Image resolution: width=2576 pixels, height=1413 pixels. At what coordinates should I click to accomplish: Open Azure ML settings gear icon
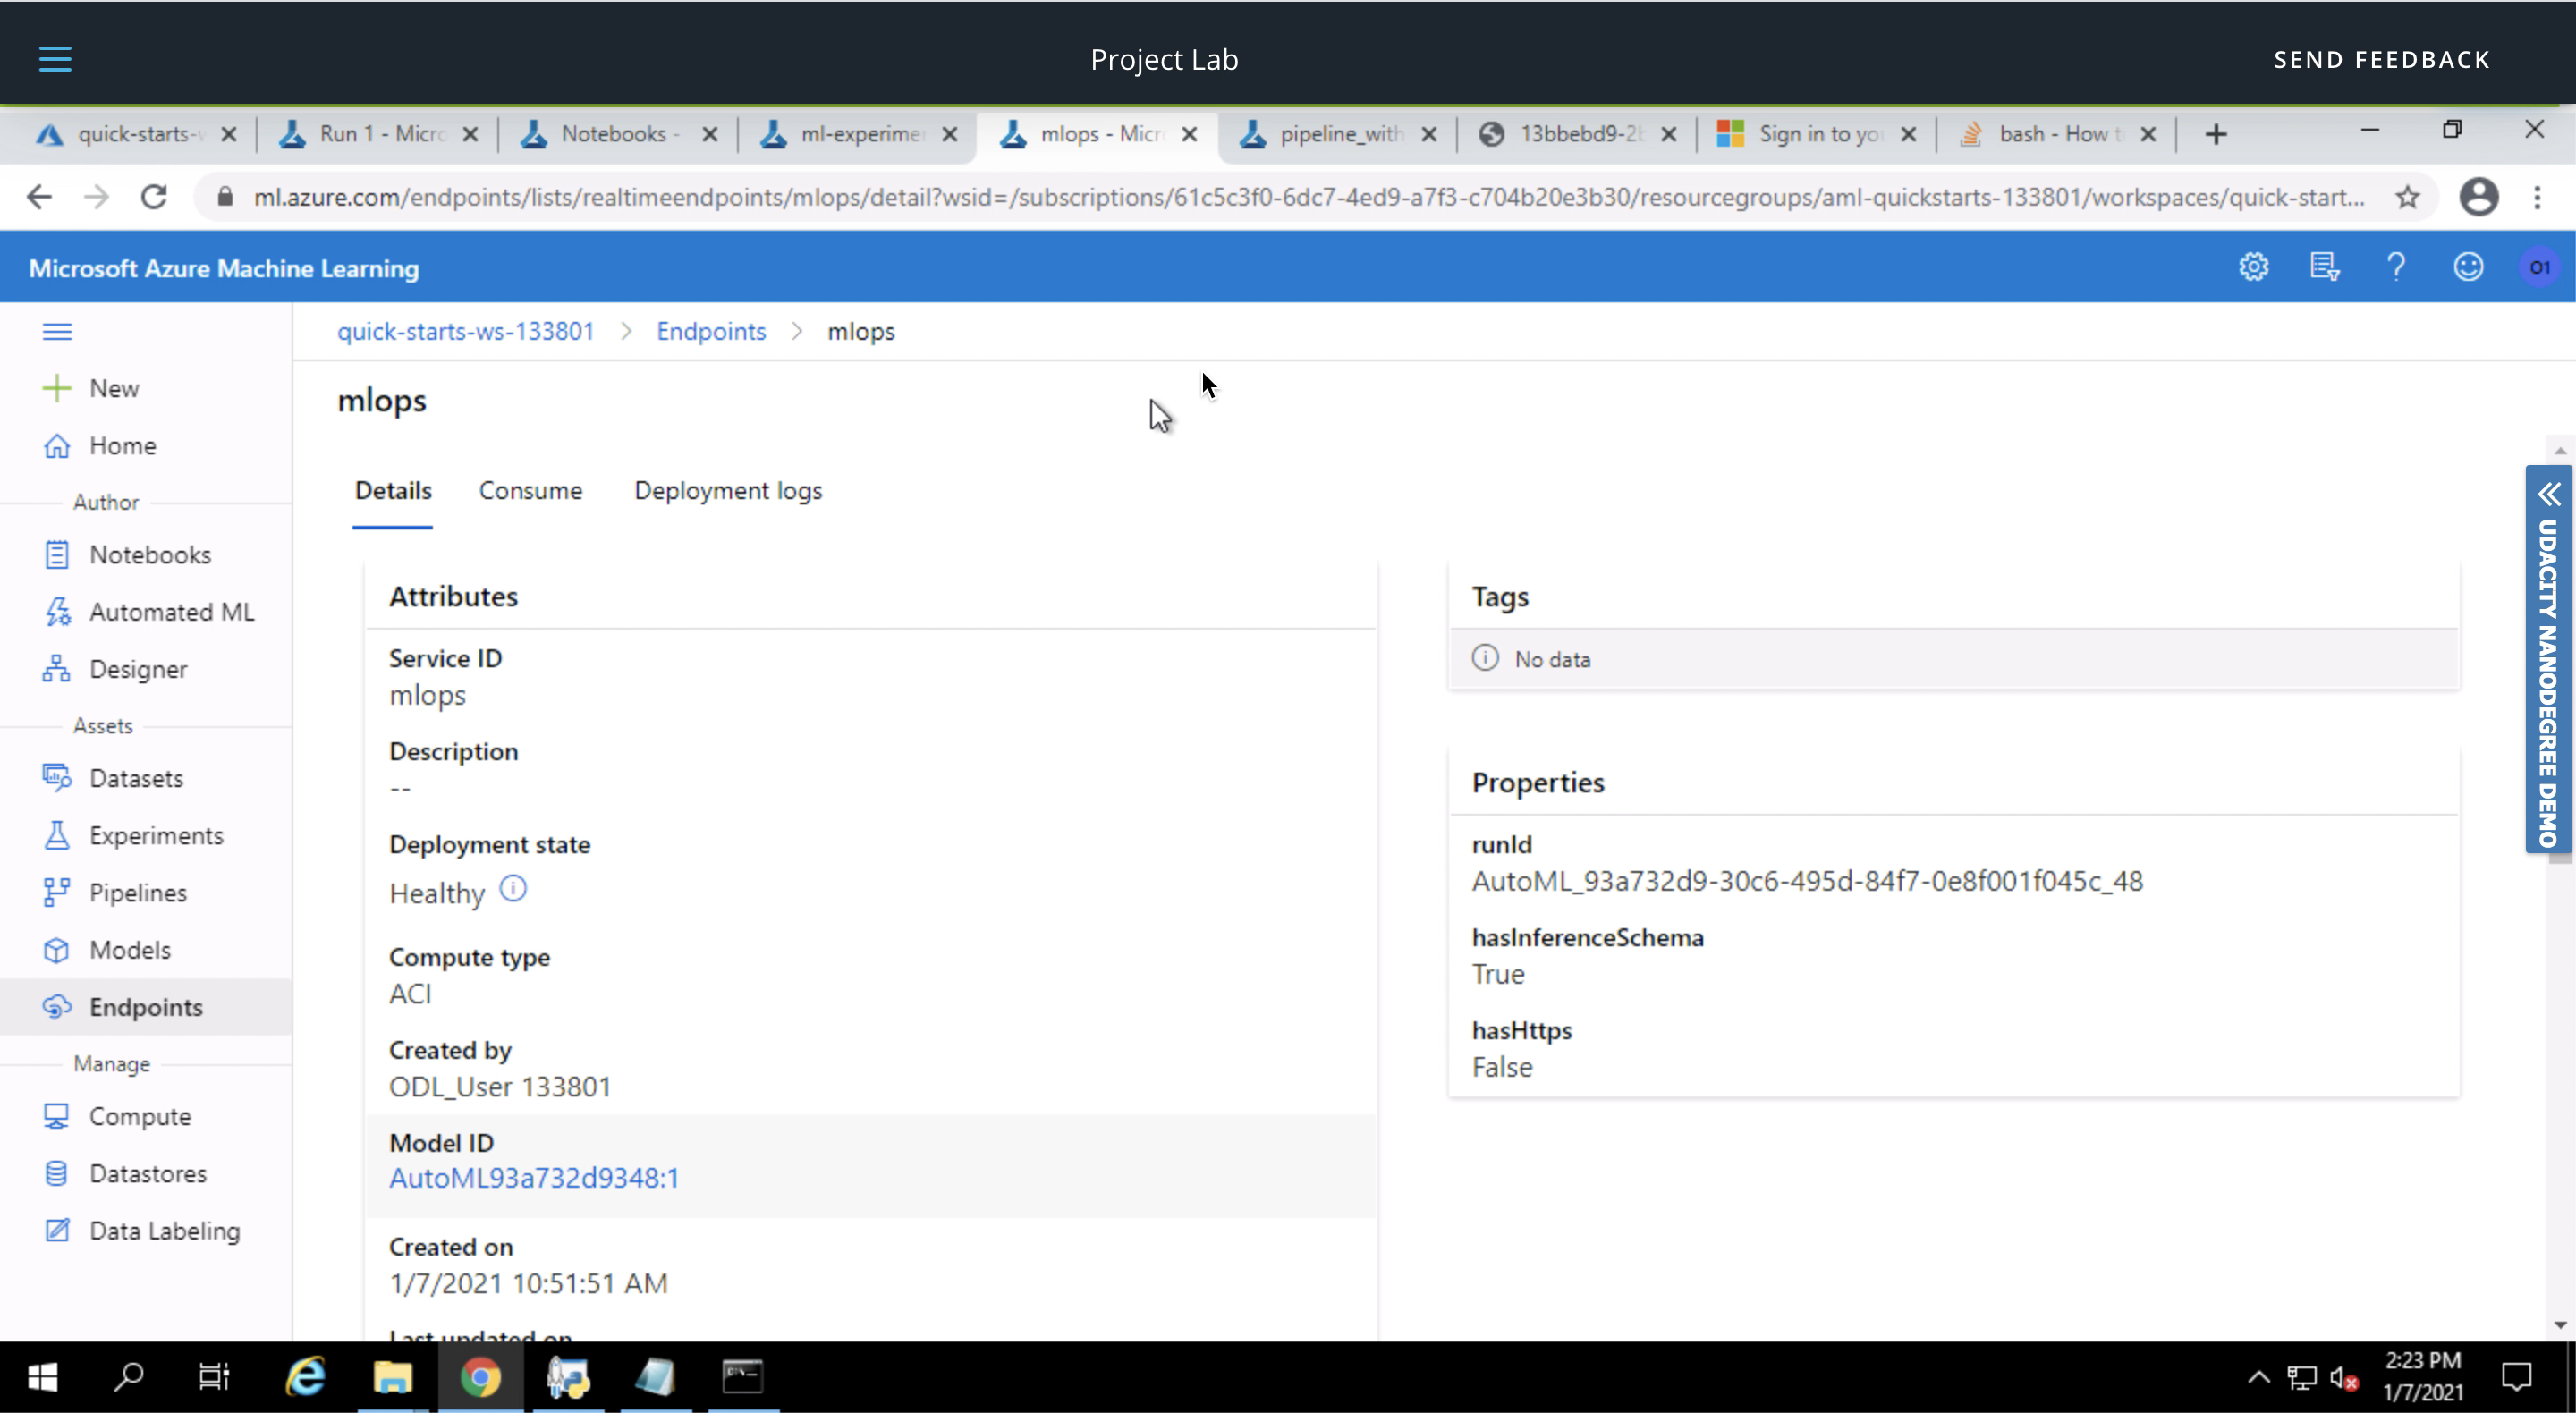tap(2253, 267)
